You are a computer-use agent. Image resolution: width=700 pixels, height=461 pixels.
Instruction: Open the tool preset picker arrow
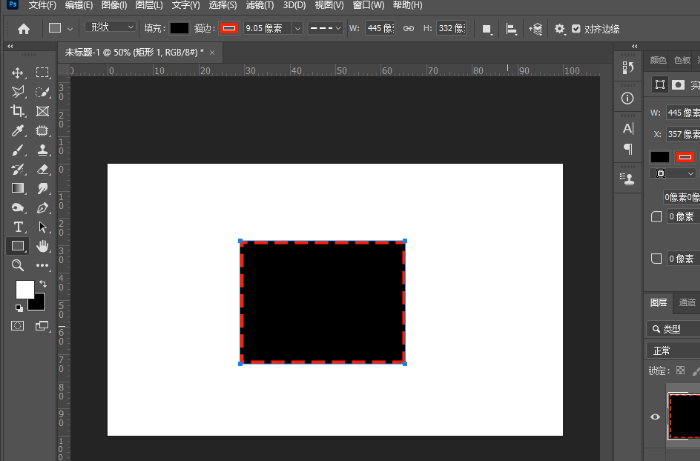70,29
